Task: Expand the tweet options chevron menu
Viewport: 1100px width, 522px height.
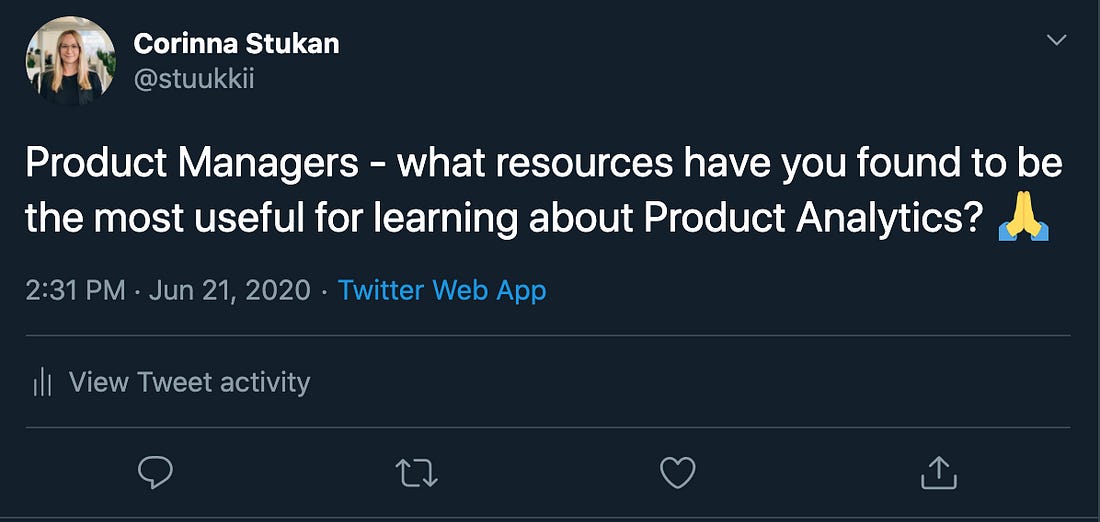Action: 1057,41
